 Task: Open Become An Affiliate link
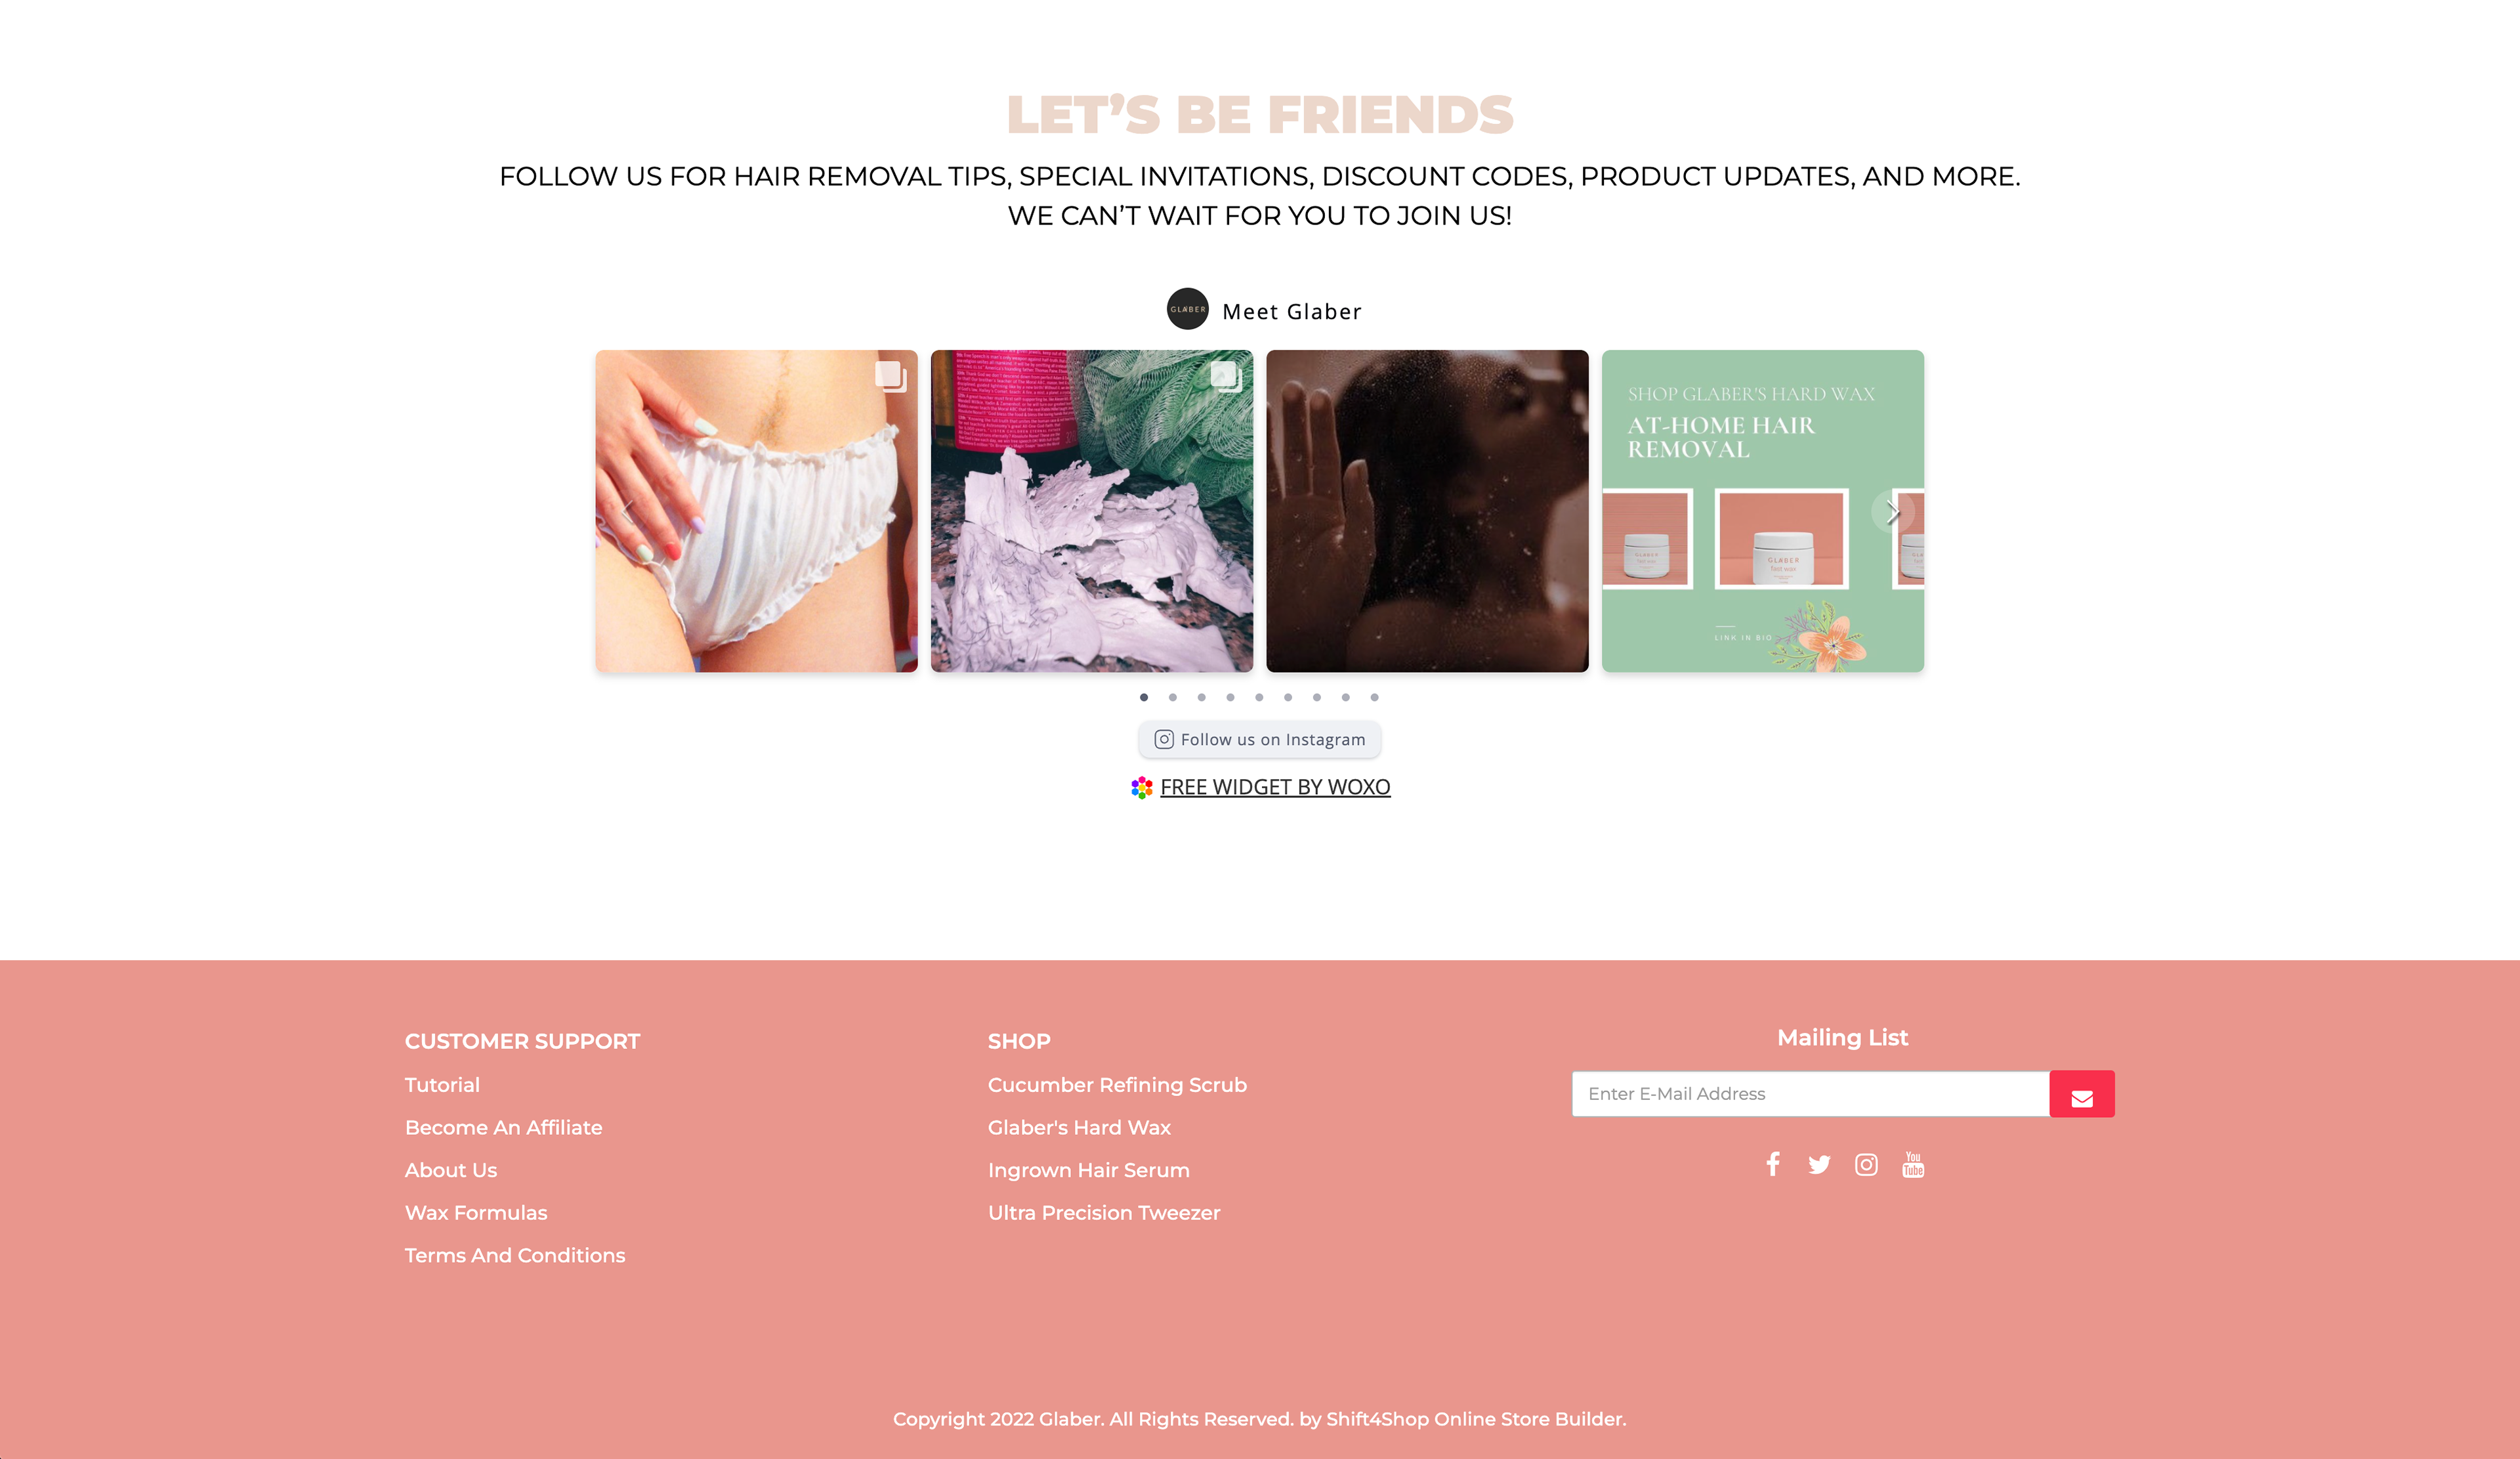coord(504,1128)
